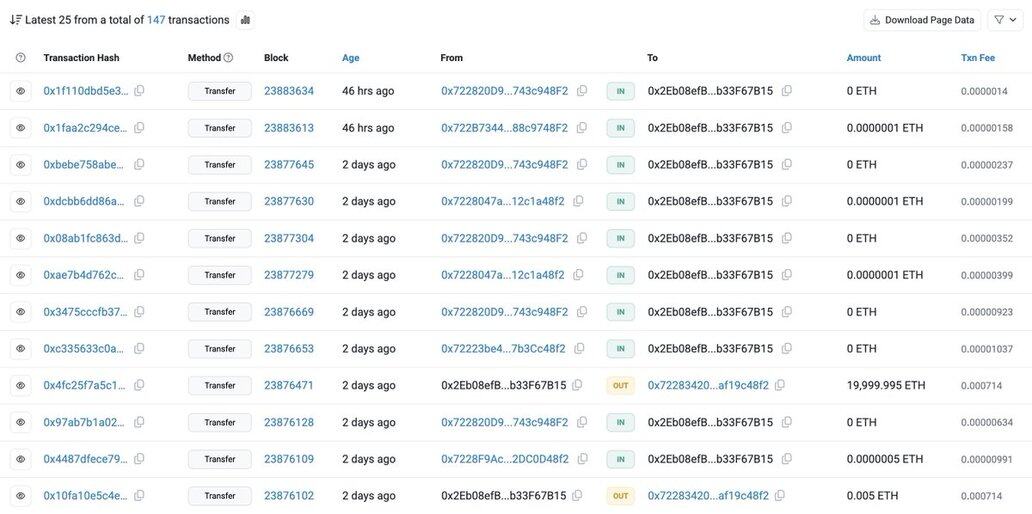The height and width of the screenshot is (514, 1032).
Task: Copy recipient address in the 19,999.995 ETH row
Action: coord(780,385)
